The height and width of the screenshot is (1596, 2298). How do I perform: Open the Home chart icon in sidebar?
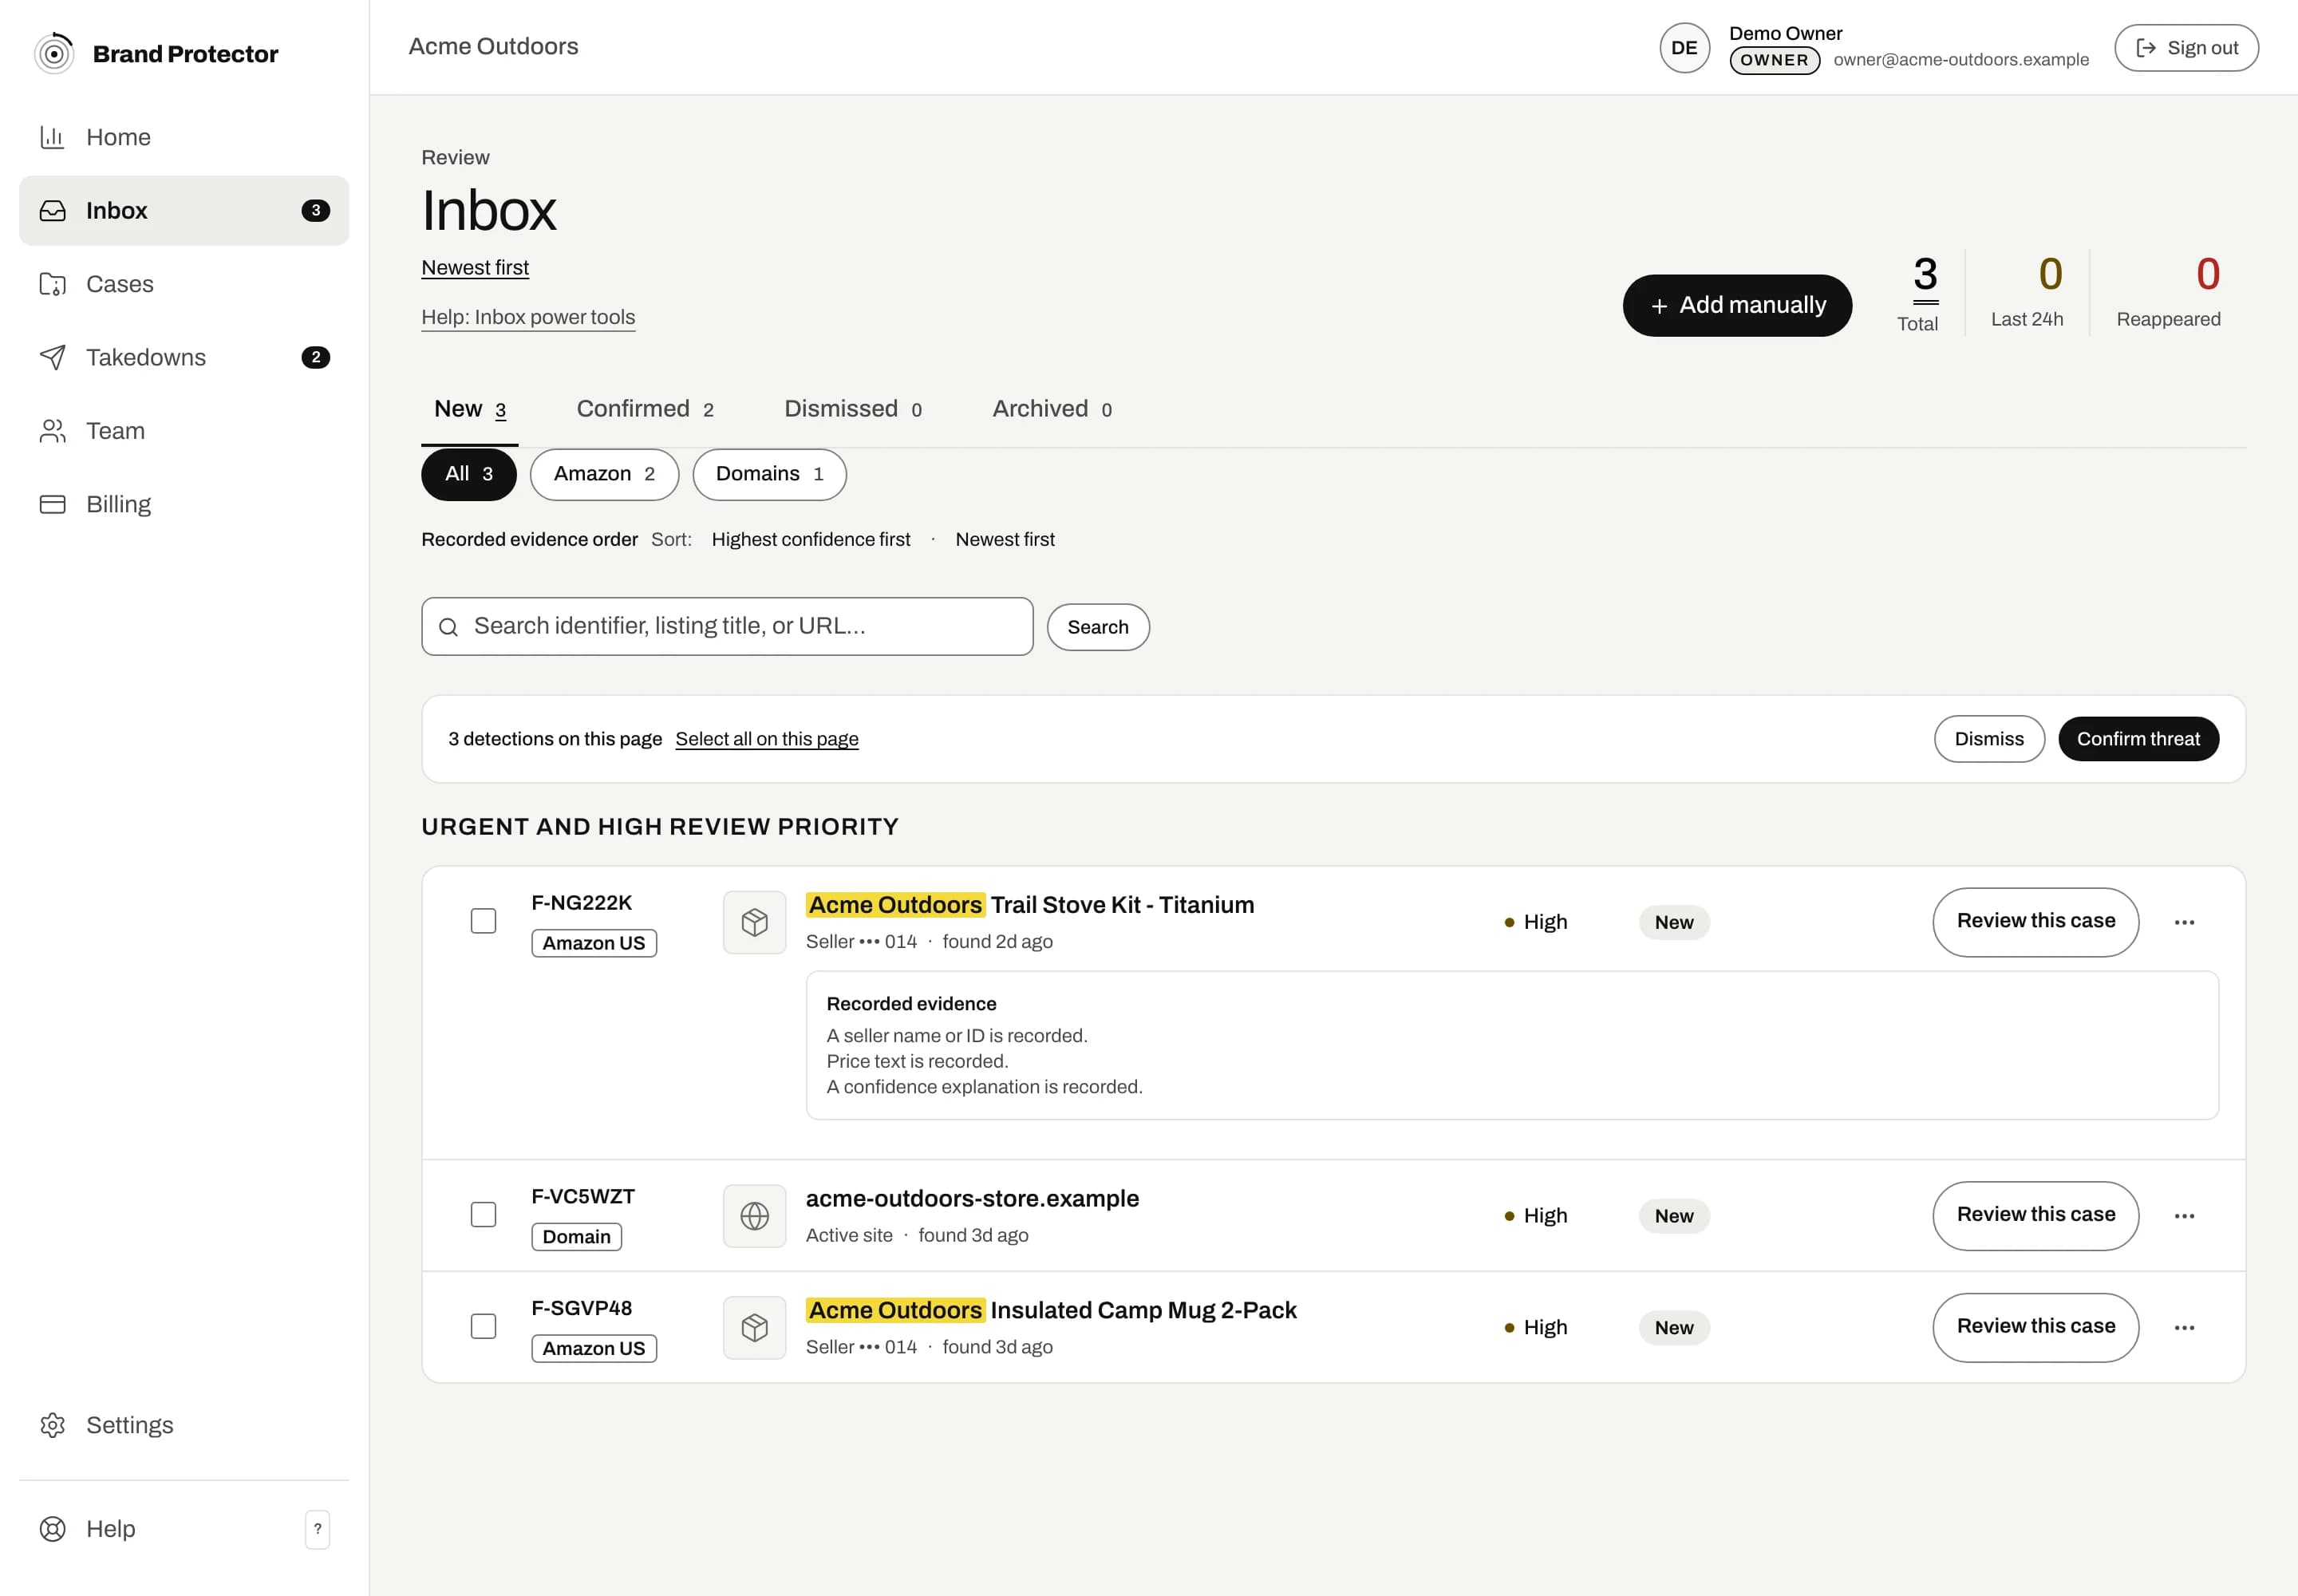[x=52, y=137]
